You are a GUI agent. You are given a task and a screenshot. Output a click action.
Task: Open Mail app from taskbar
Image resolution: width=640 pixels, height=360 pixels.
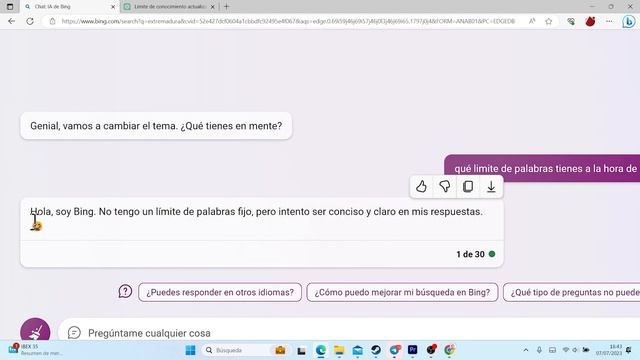(x=358, y=350)
